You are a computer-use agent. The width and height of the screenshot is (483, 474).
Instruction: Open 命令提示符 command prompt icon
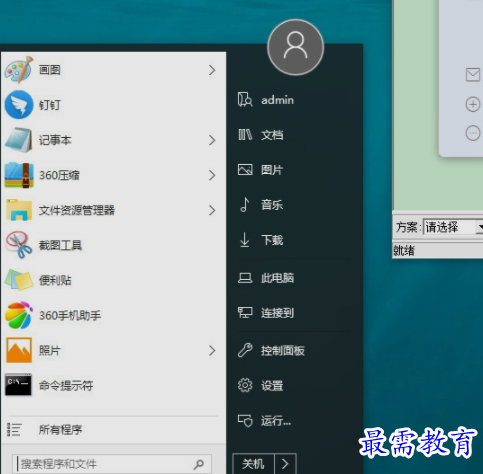18,385
